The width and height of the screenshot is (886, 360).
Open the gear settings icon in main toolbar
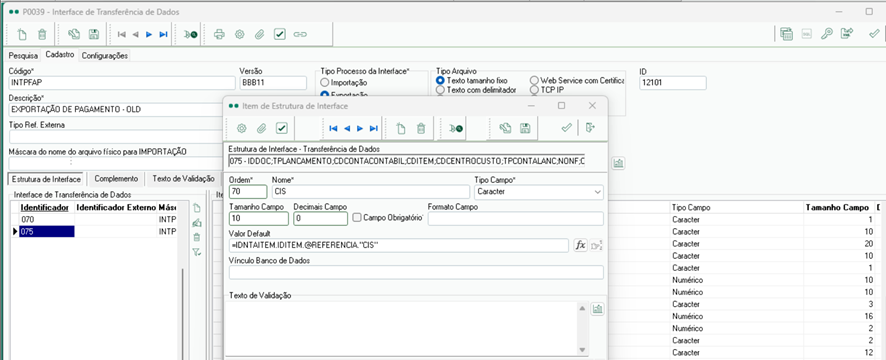[x=240, y=34]
